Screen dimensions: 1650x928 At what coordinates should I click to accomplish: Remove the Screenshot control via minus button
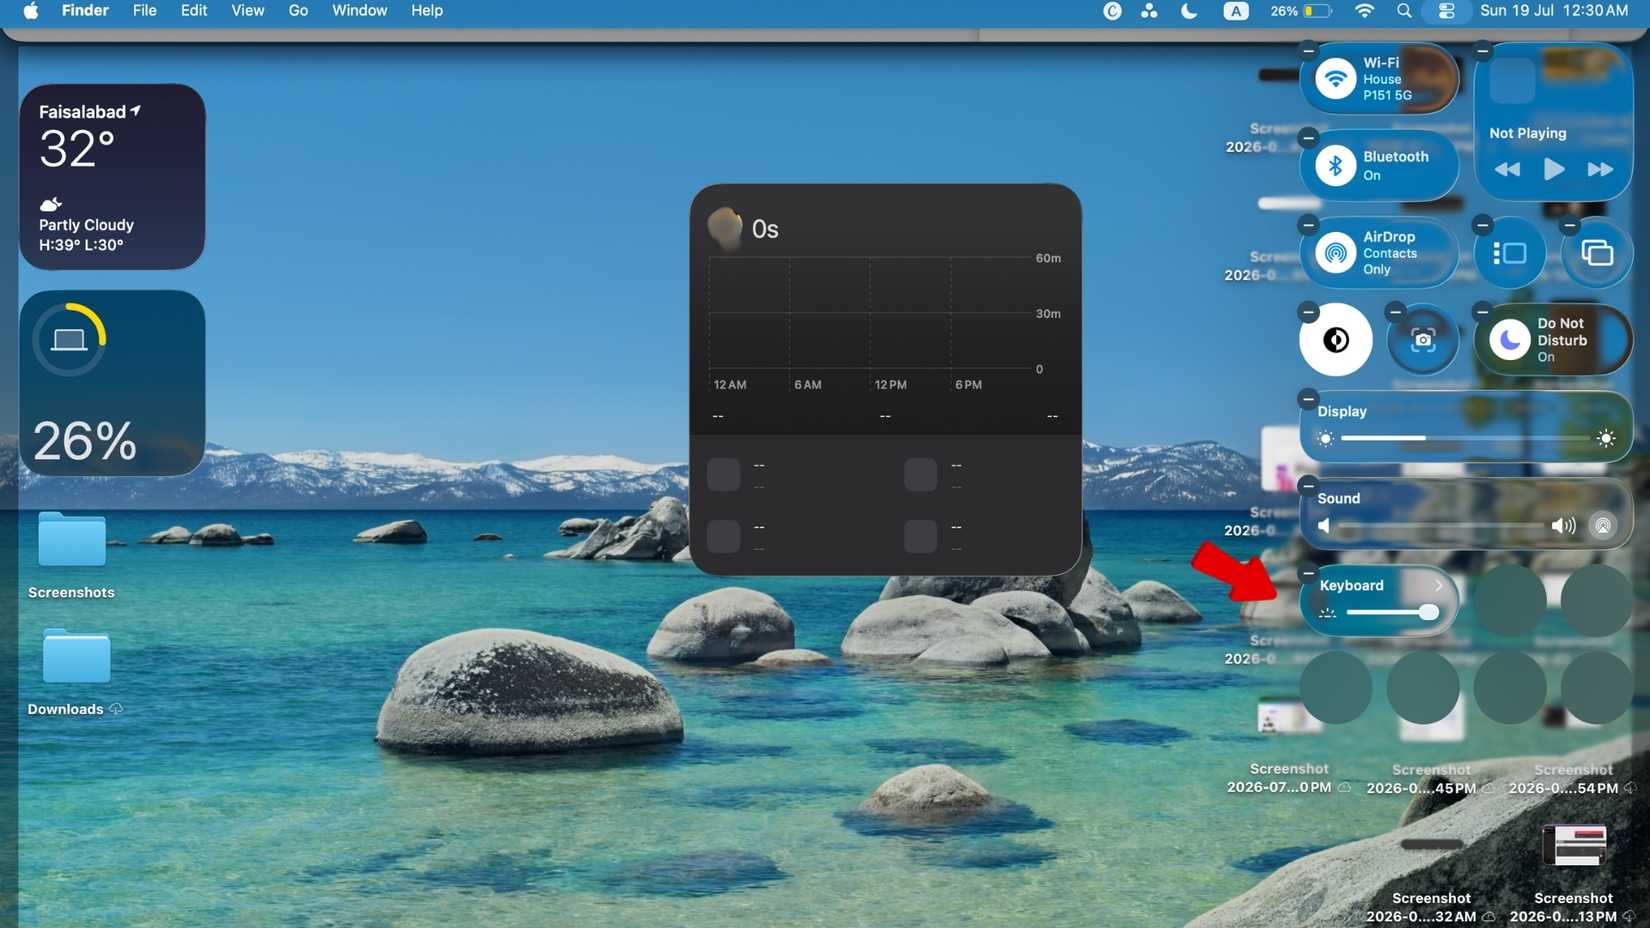[x=1395, y=311]
